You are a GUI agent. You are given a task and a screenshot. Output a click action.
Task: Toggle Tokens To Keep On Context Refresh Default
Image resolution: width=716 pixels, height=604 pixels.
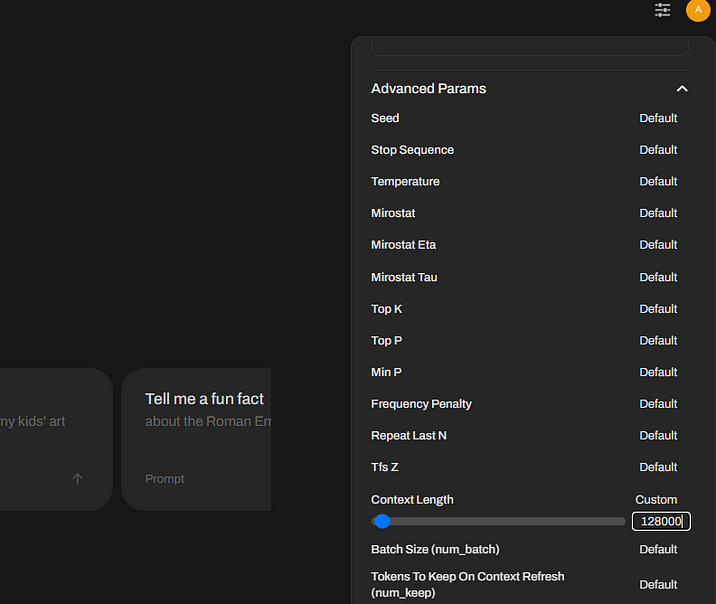[658, 585]
